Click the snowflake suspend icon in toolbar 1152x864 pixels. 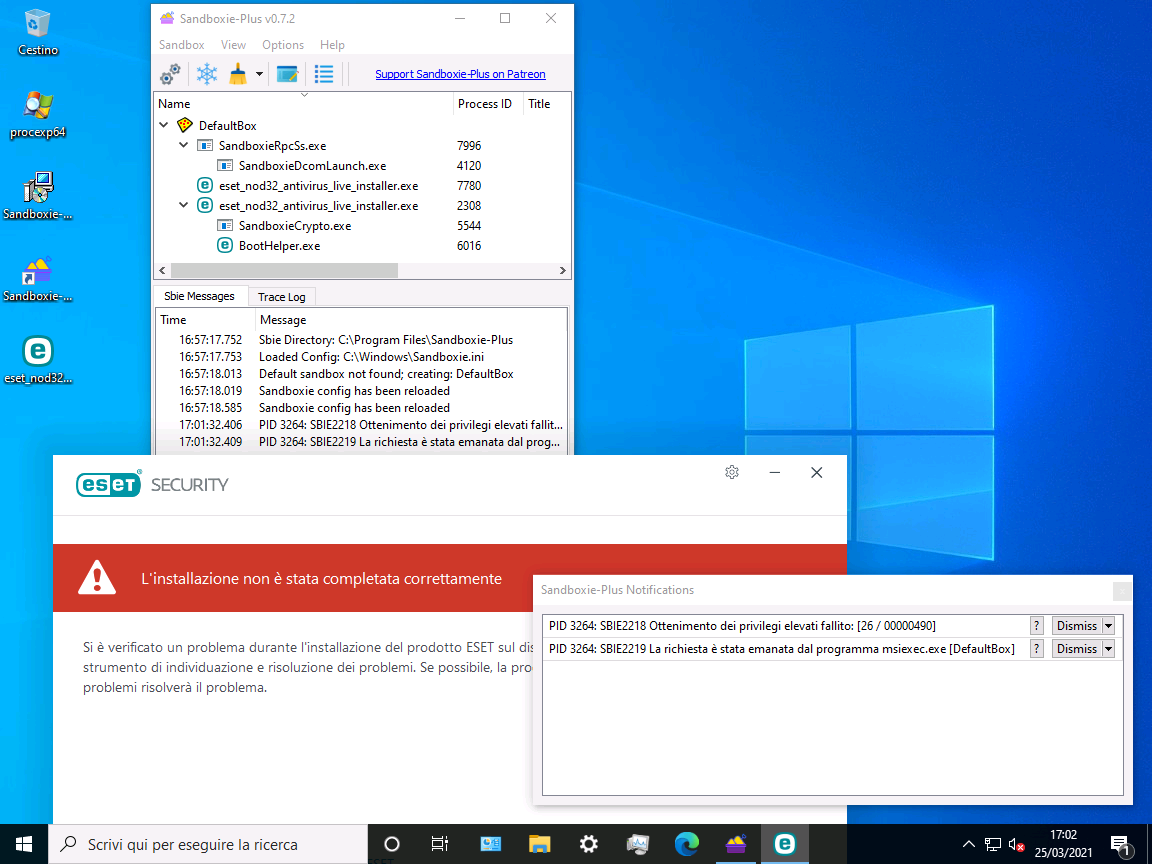pos(207,73)
